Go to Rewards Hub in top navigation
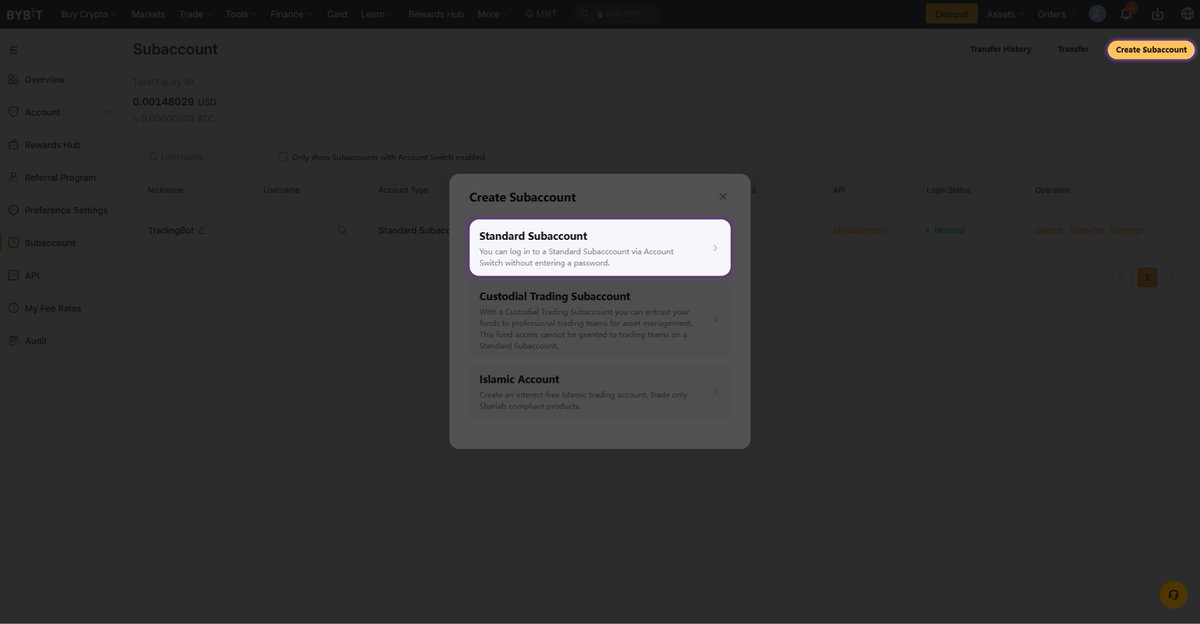This screenshot has height=624, width=1200. (x=436, y=14)
